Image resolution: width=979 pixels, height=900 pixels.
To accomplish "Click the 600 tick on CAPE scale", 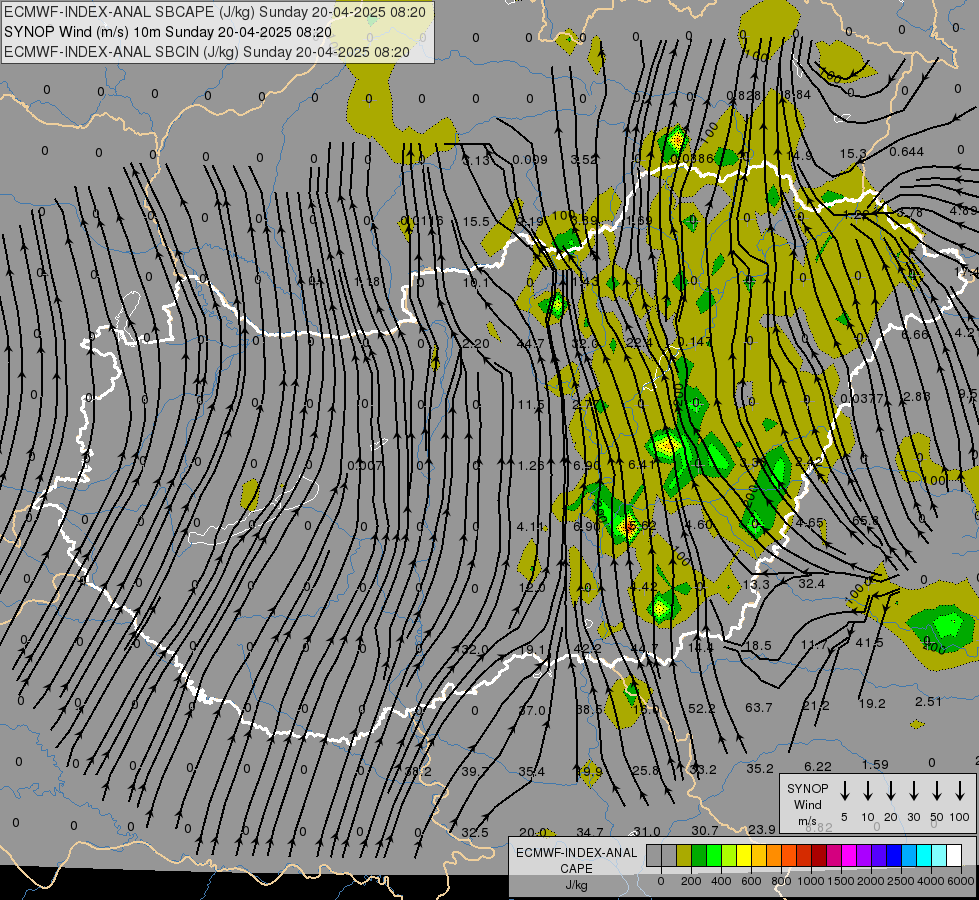I will pos(751,881).
